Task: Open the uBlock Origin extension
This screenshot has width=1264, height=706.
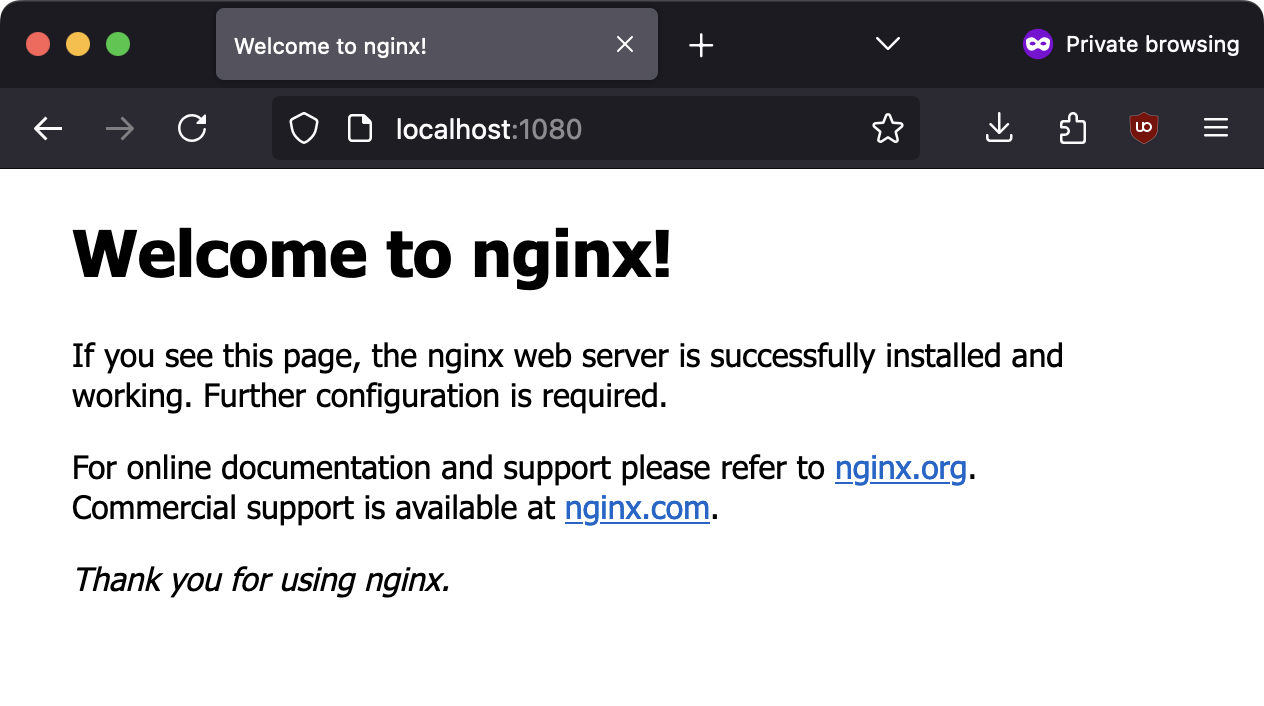Action: coord(1143,129)
